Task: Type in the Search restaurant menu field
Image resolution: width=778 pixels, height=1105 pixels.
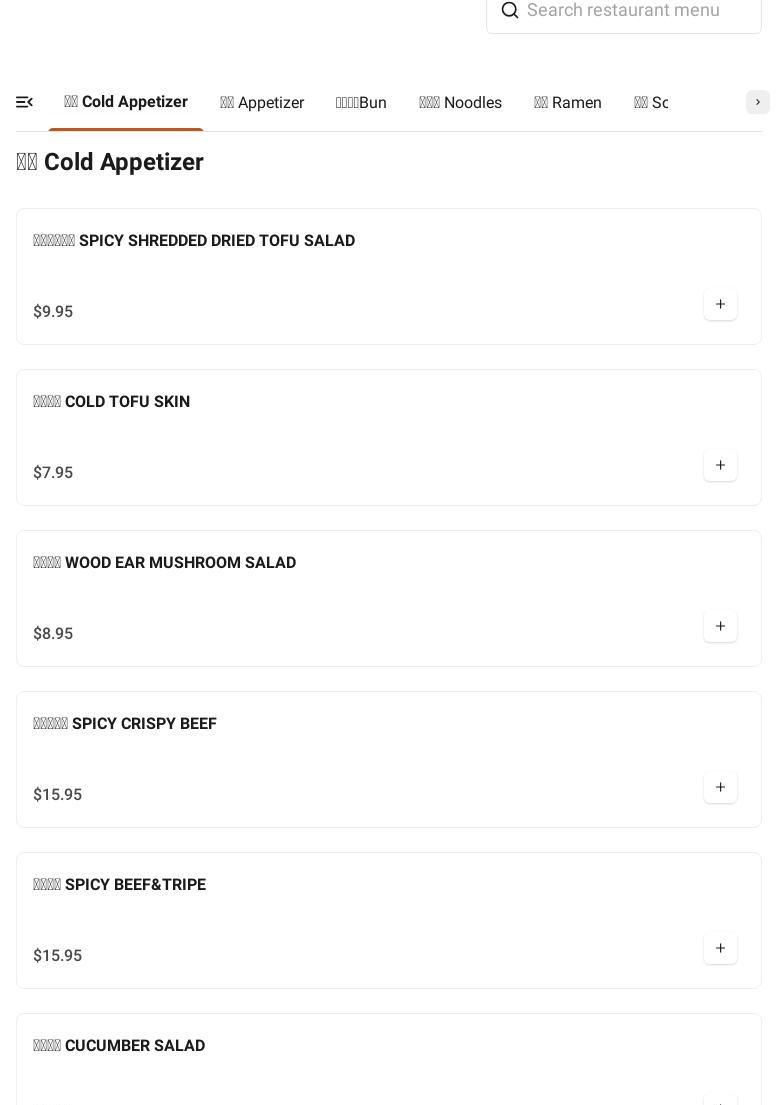Action: [635, 11]
